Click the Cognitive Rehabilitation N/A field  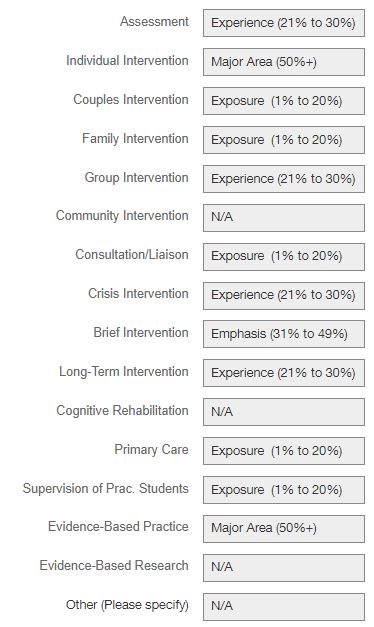[284, 412]
